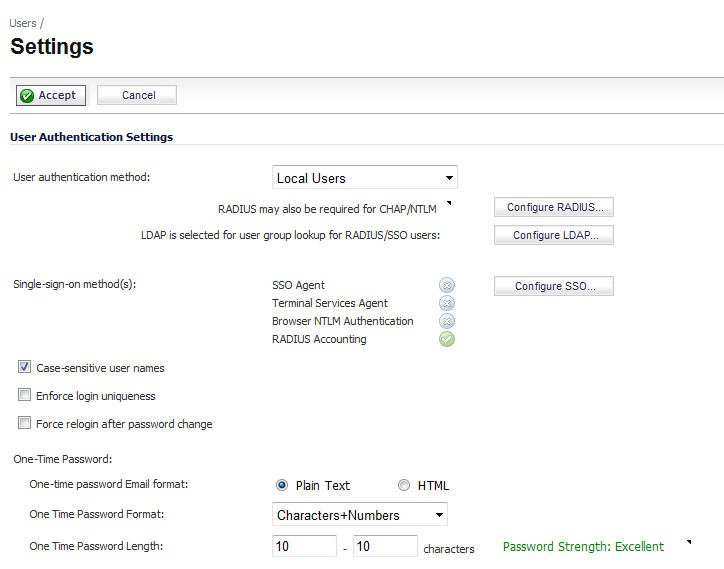Screen dimensions: 724x569
Task: Go to Users breadcrumb link
Action: pos(23,23)
